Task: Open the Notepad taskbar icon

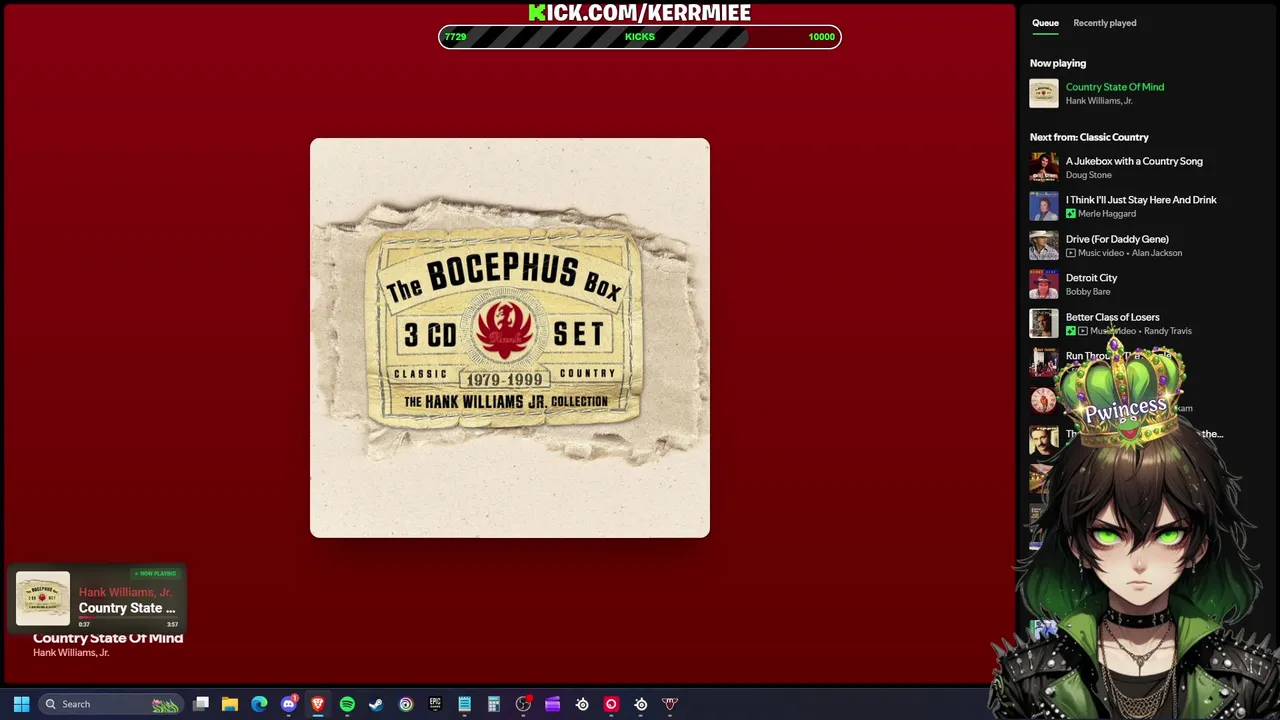Action: [x=464, y=704]
